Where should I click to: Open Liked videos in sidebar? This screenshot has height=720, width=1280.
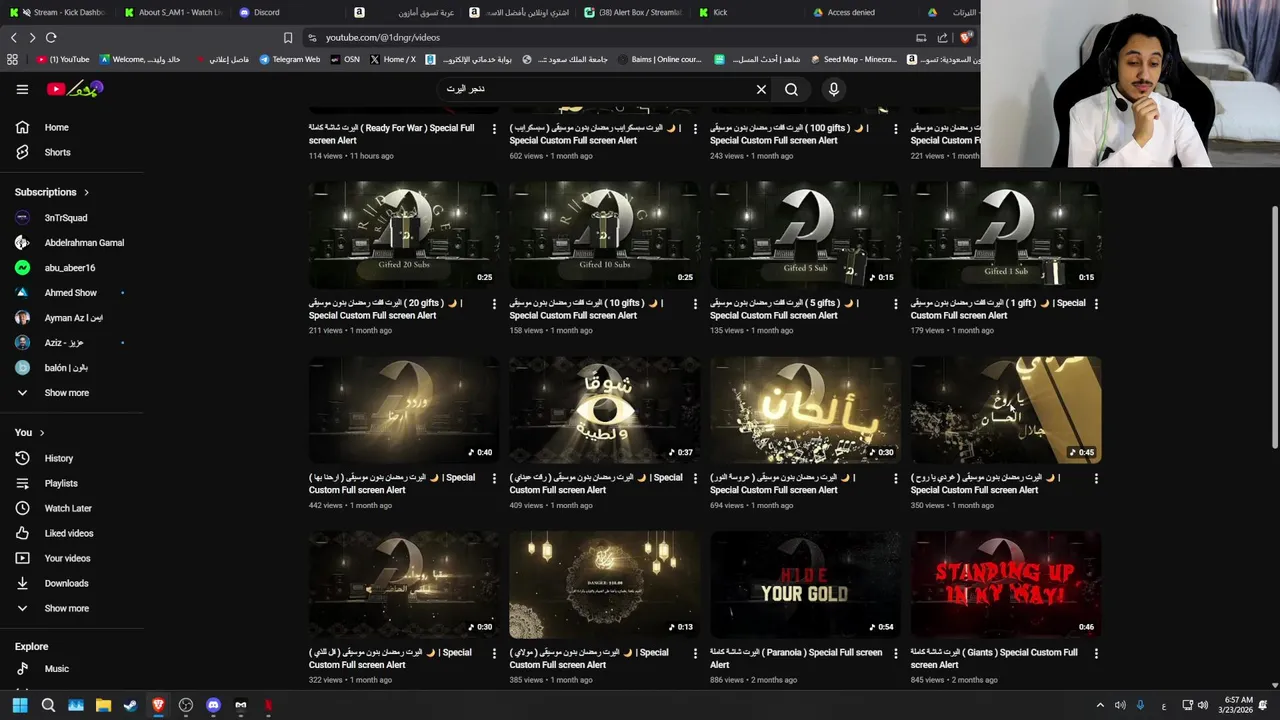tap(71, 533)
